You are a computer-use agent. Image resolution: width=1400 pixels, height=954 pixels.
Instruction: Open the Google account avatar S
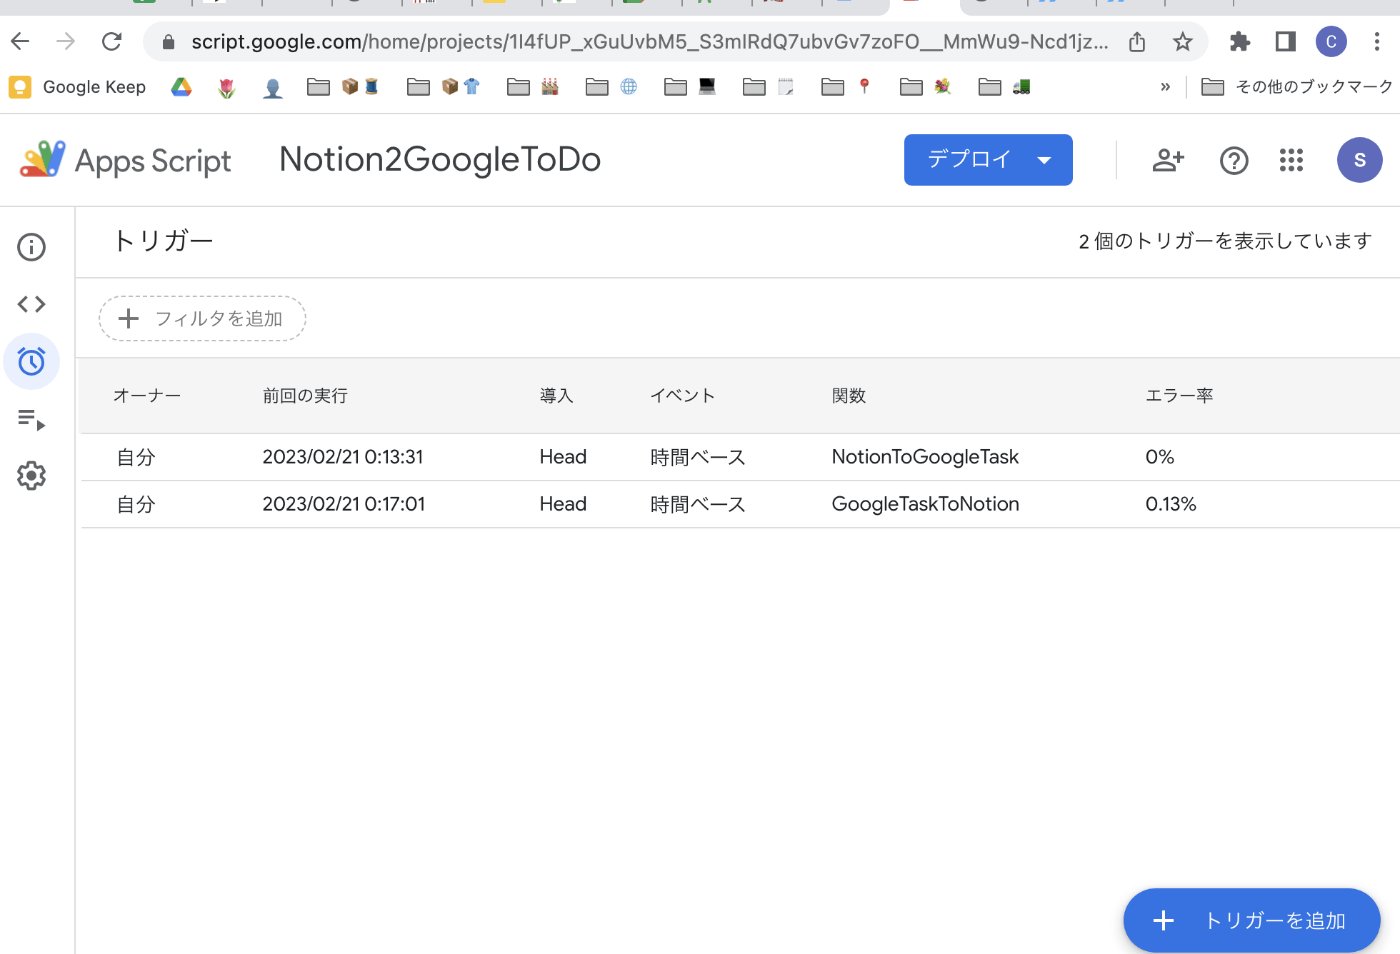coord(1359,160)
